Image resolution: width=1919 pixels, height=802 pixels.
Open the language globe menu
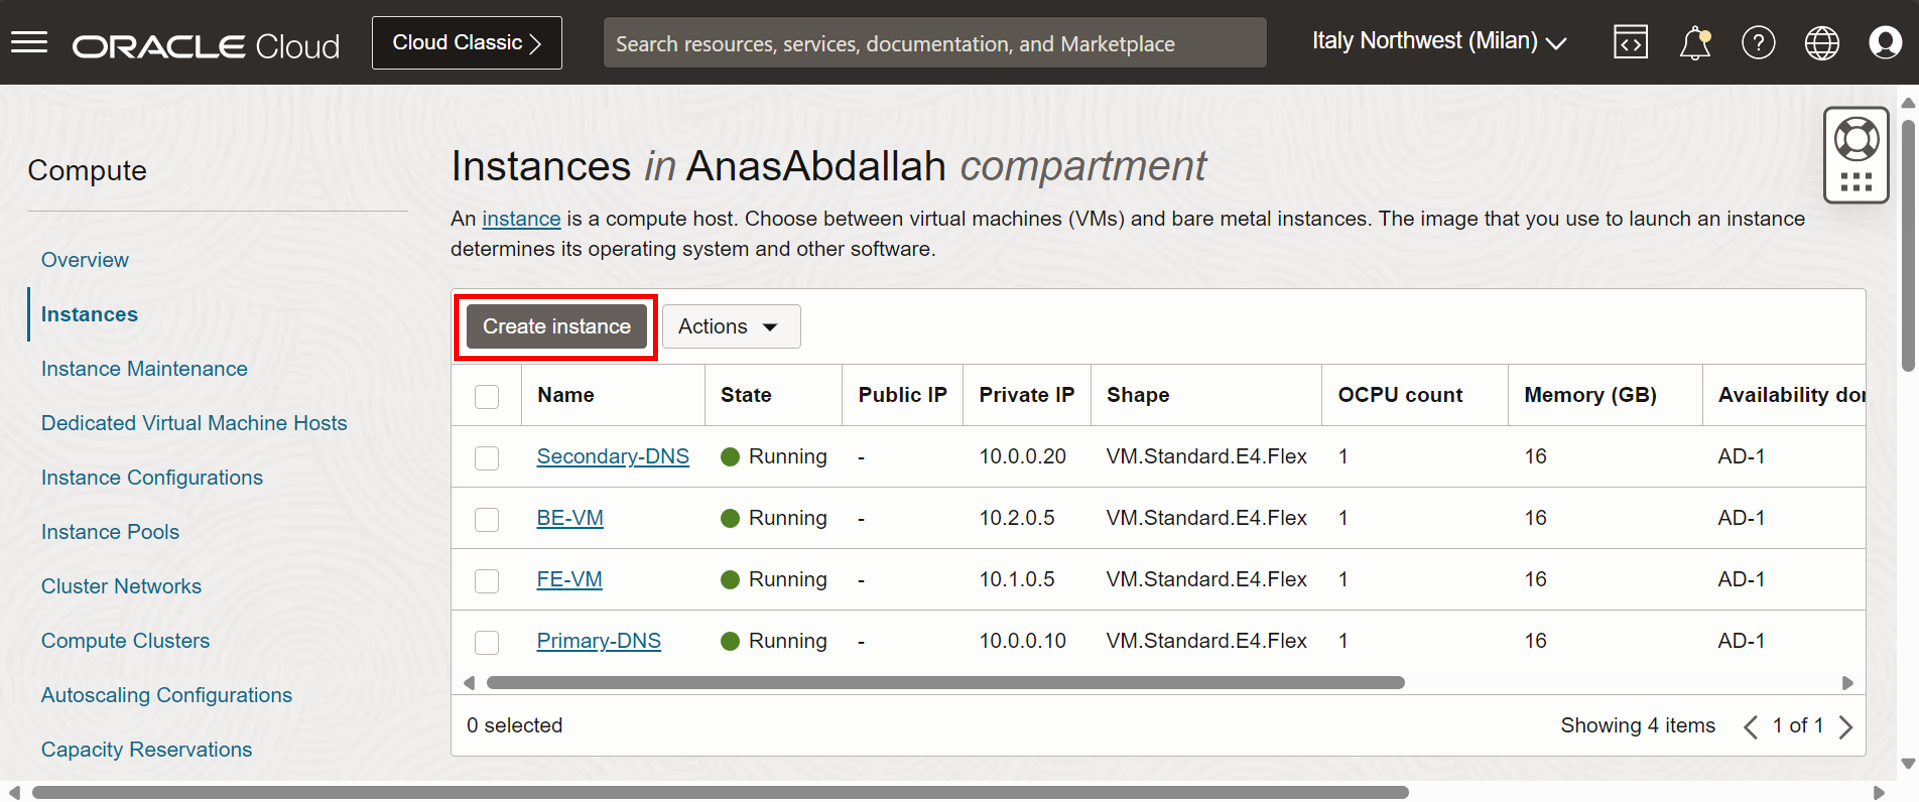click(1822, 43)
